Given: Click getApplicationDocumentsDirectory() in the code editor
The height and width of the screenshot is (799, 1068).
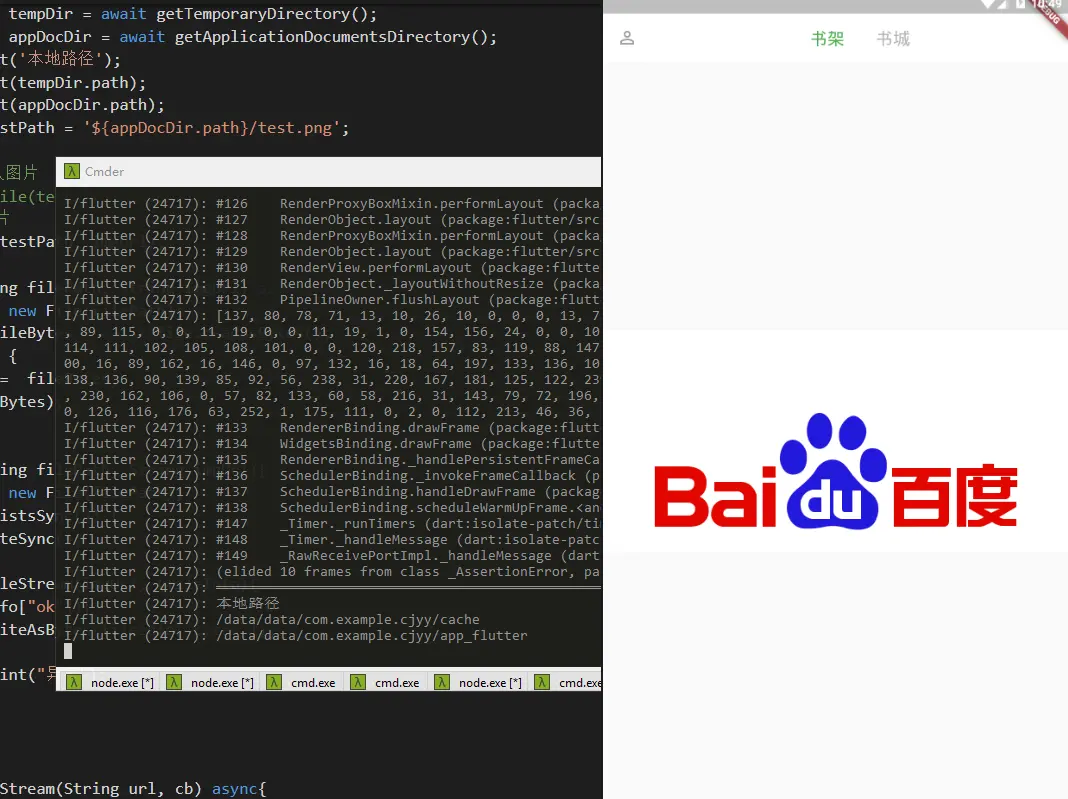Looking at the screenshot, I should tap(336, 37).
